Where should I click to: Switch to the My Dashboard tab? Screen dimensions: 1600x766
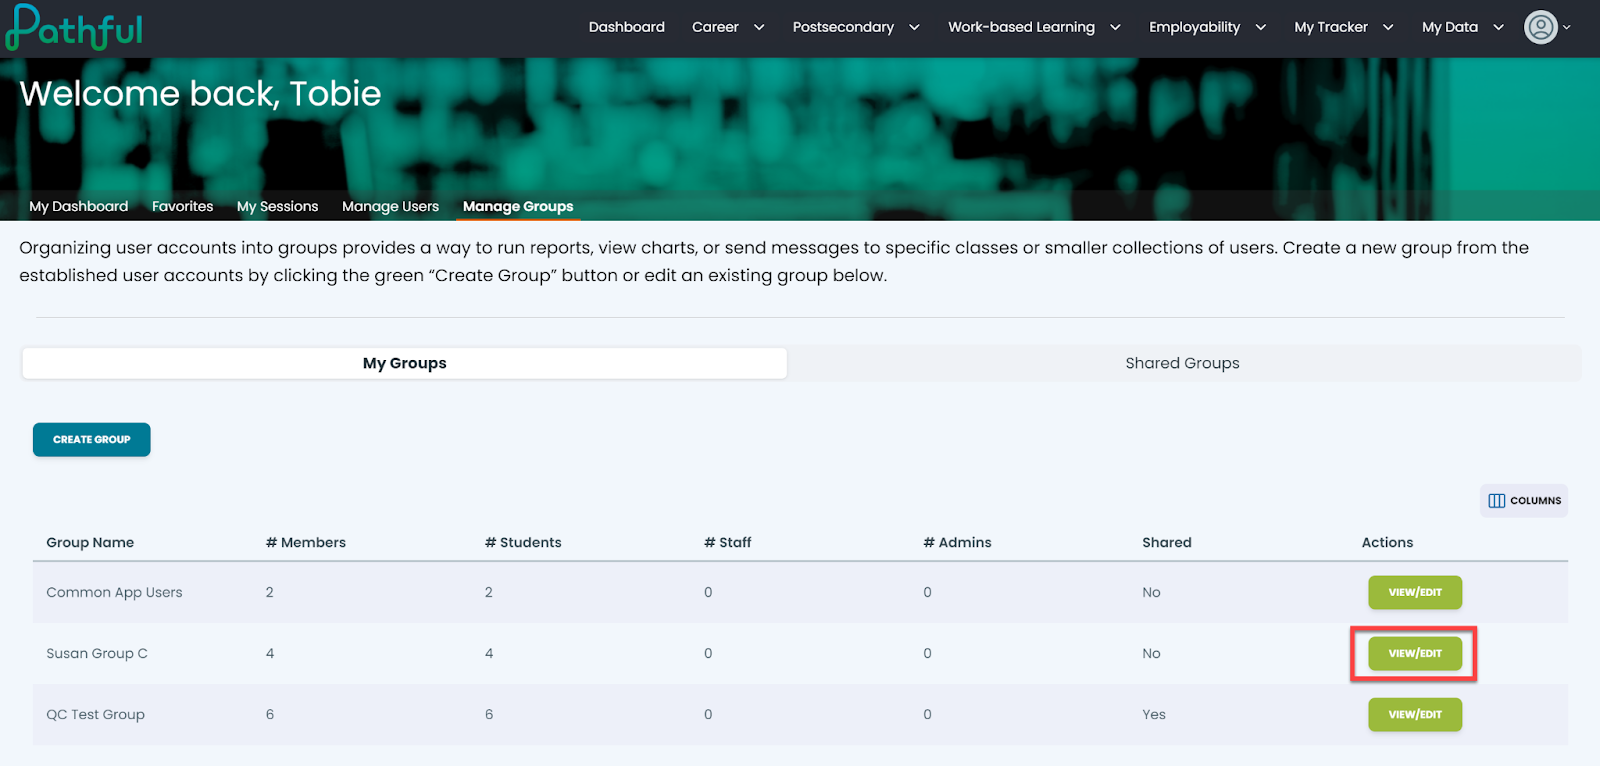pos(79,206)
